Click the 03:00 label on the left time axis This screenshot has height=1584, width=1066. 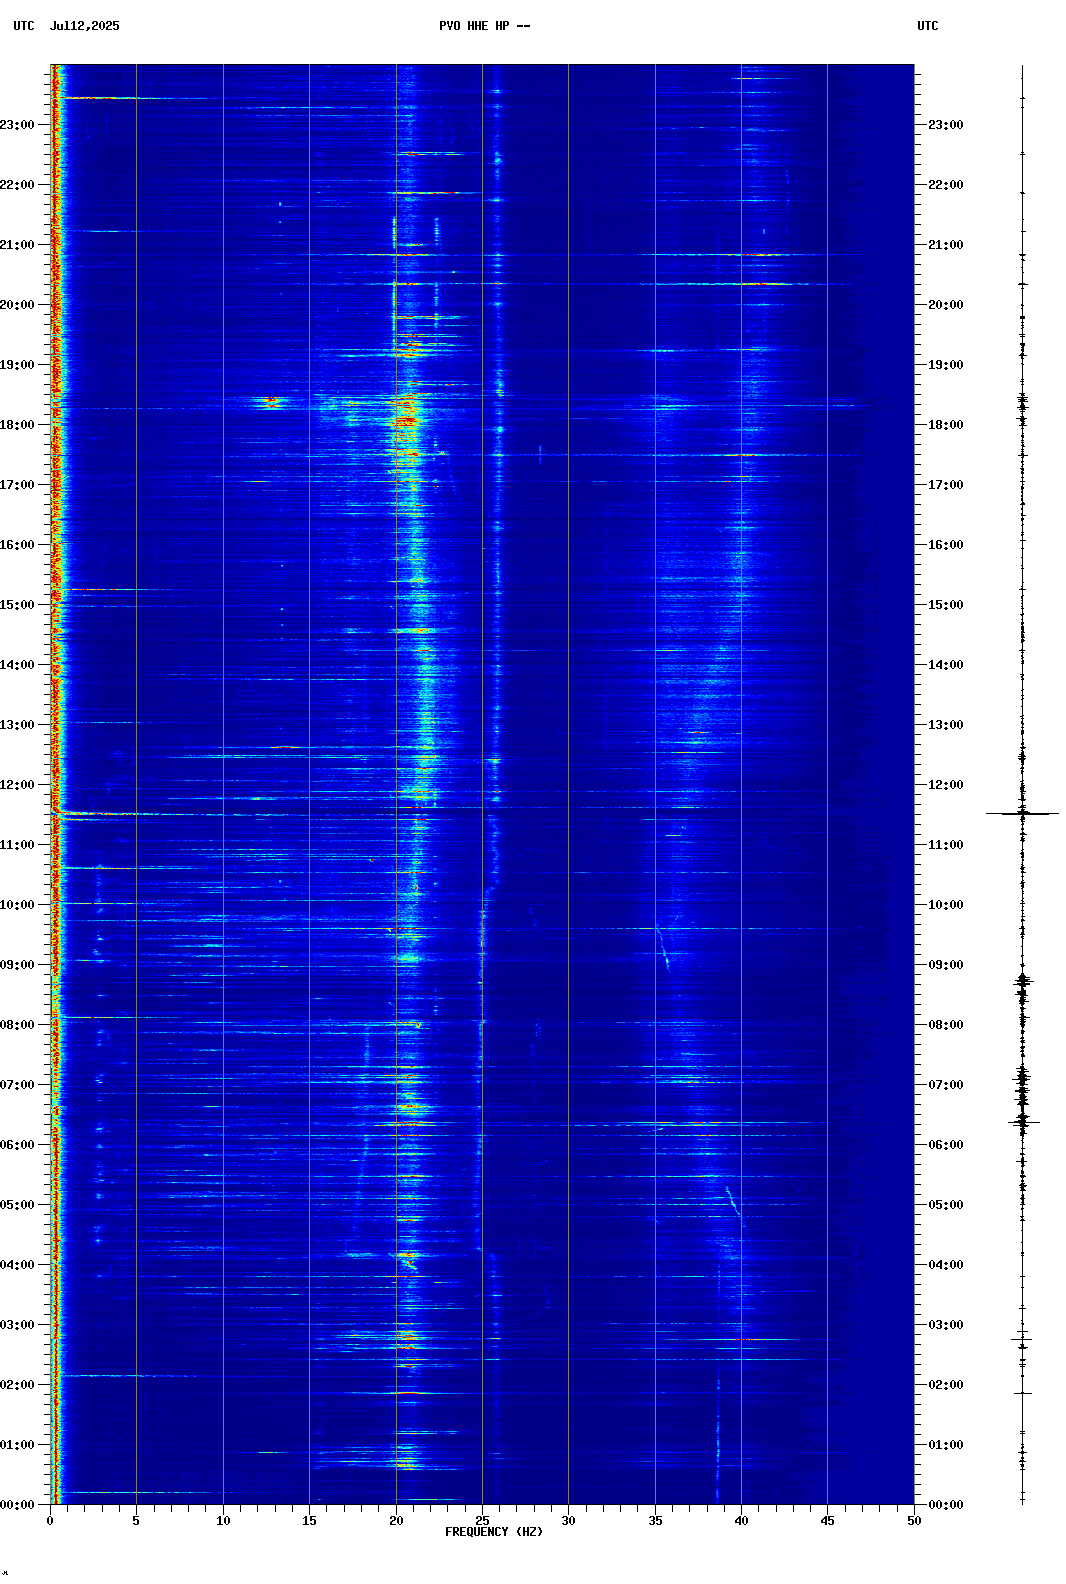pos(17,1325)
